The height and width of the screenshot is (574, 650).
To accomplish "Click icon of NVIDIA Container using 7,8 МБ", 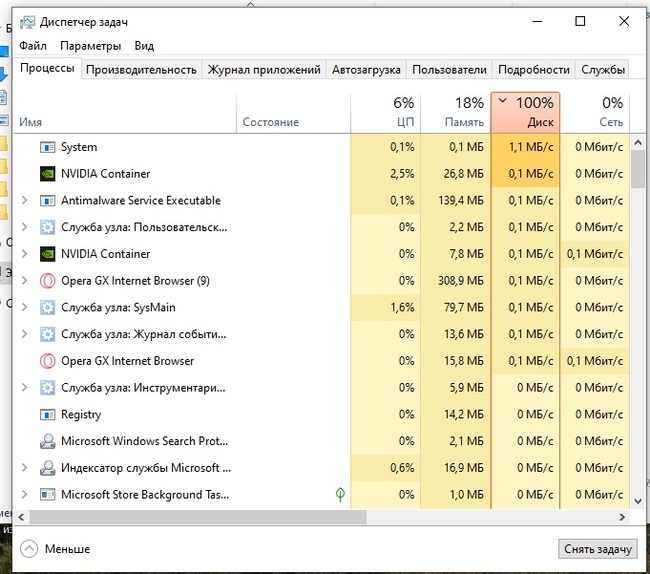I will [x=47, y=254].
